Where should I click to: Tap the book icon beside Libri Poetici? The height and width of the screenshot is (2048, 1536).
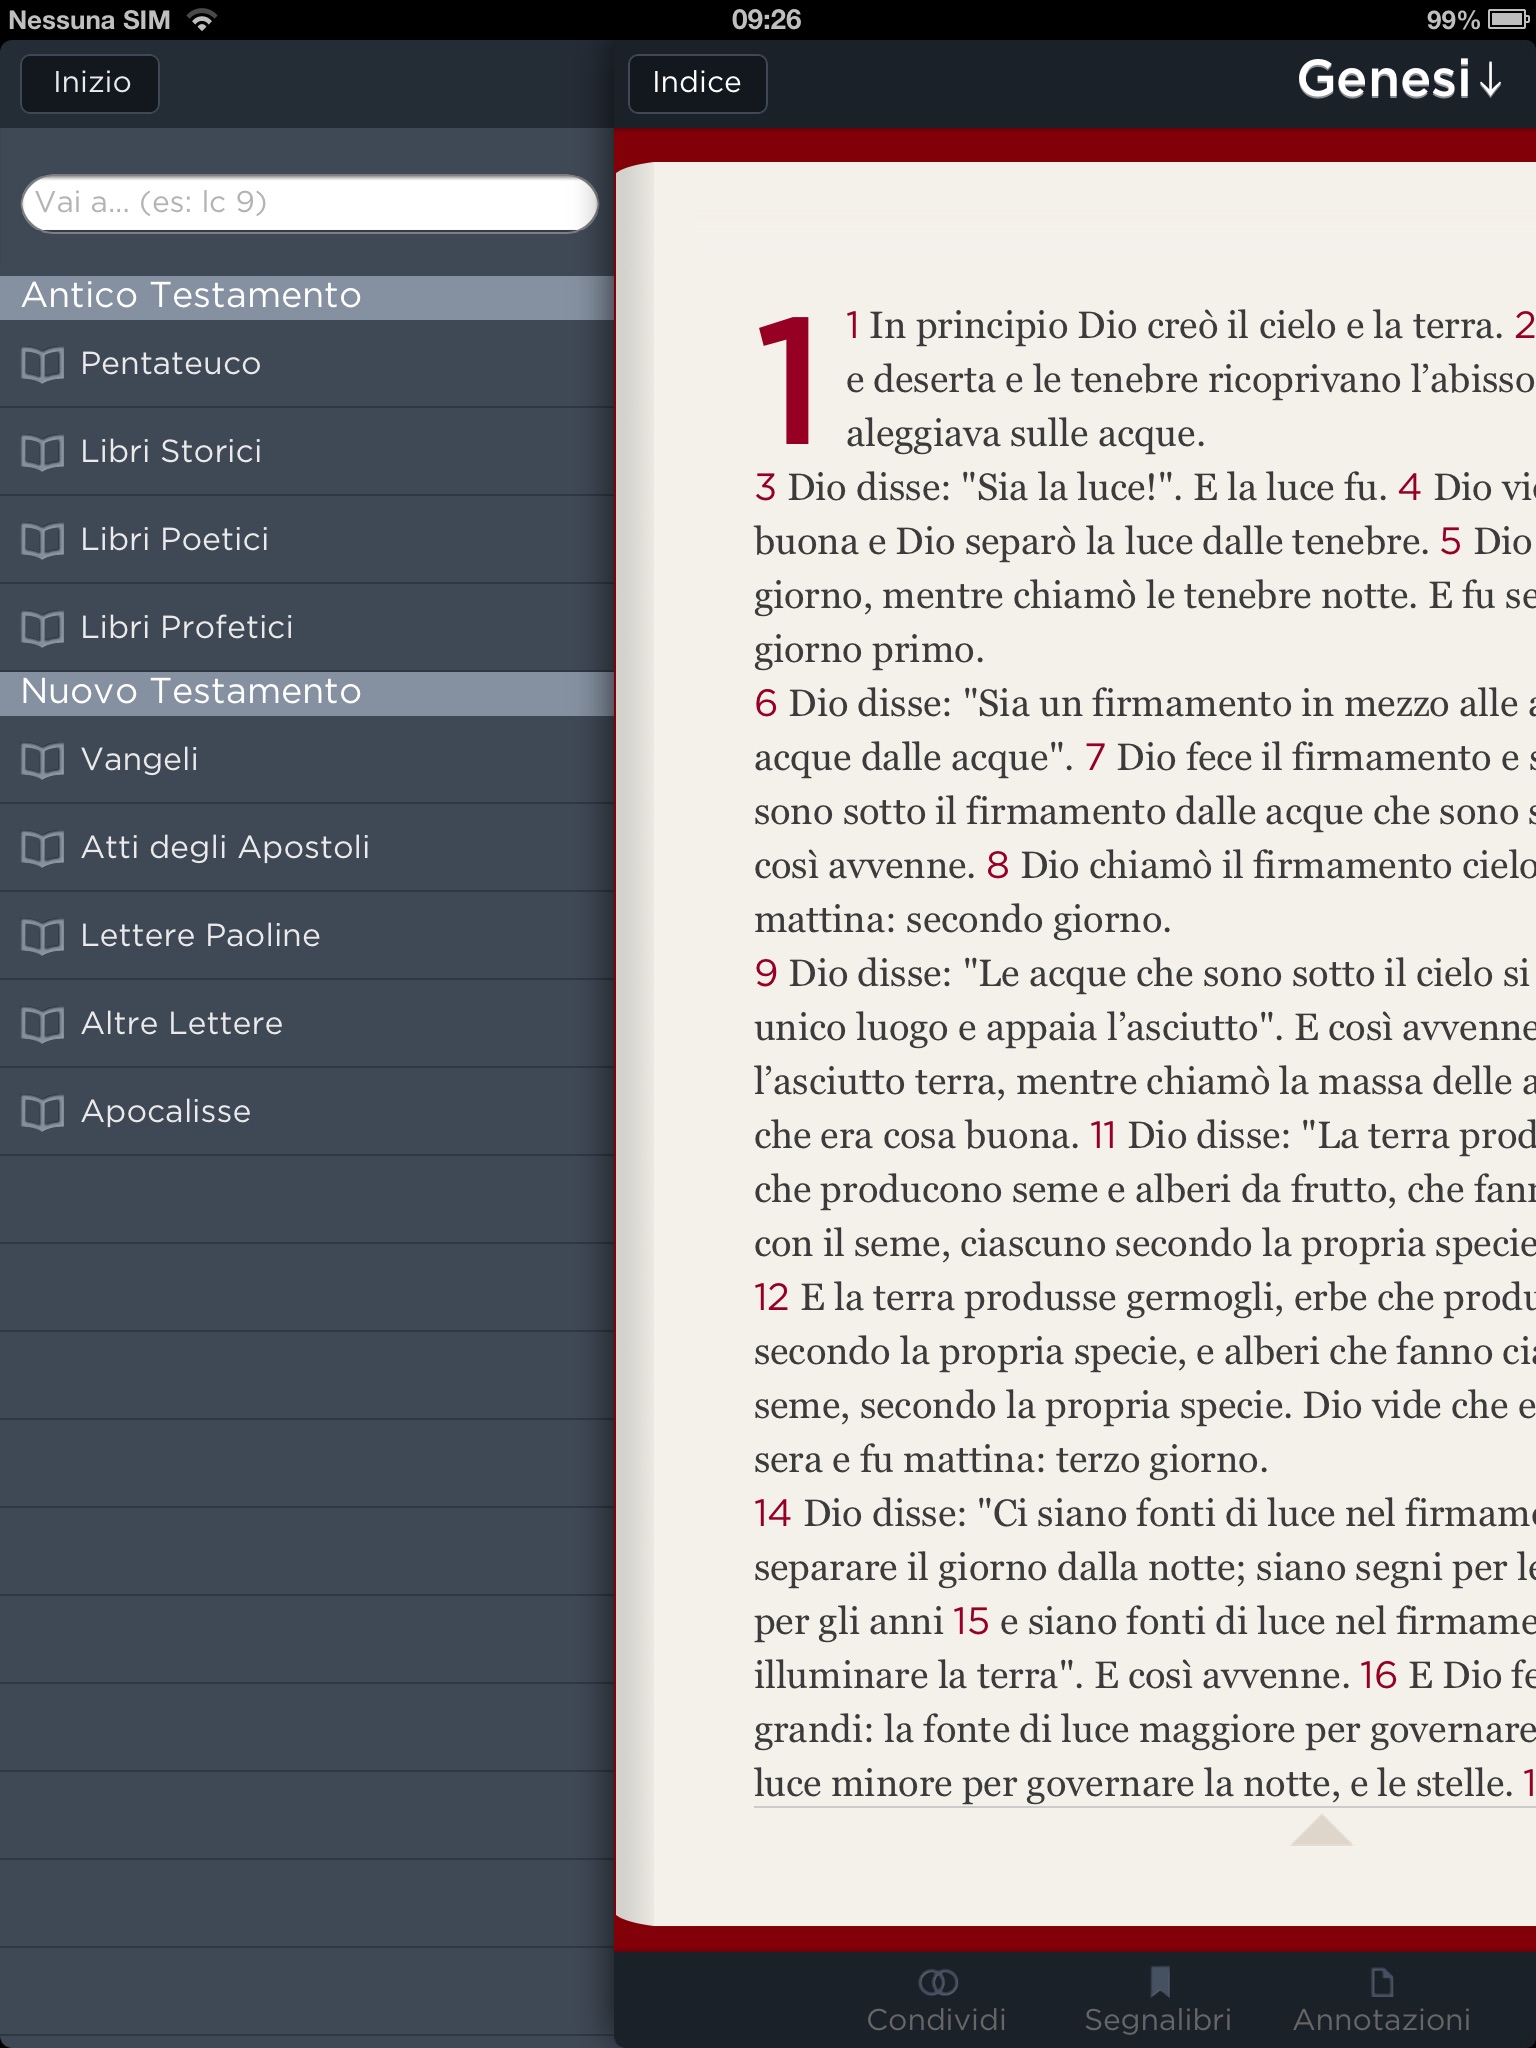click(42, 540)
